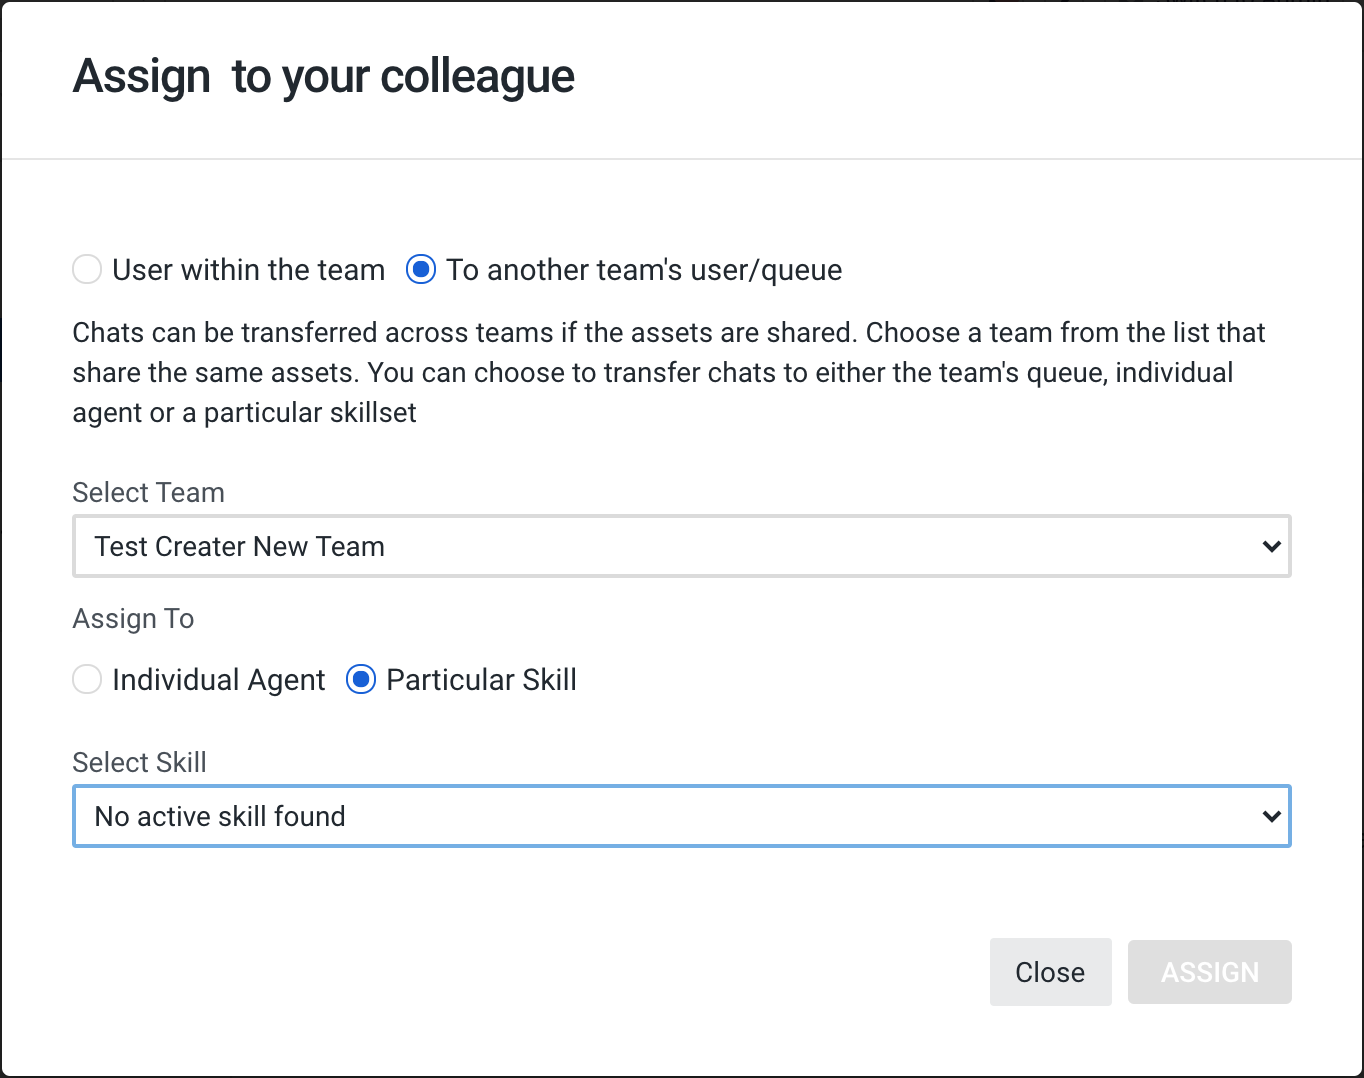
Task: Click the ASSIGN button
Action: click(1210, 972)
